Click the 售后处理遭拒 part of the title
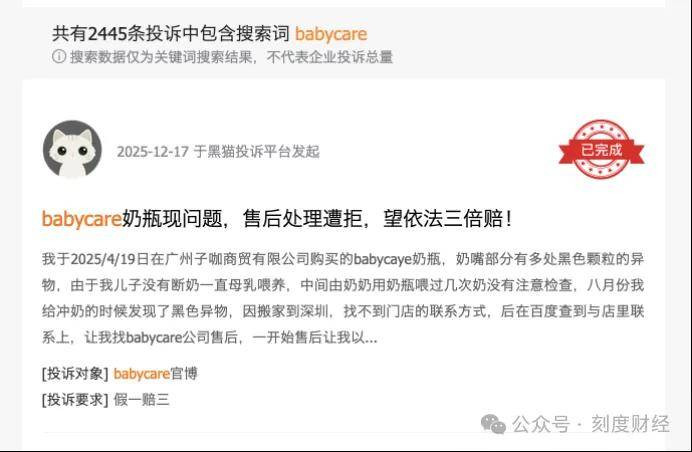692x452 pixels. pos(302,218)
